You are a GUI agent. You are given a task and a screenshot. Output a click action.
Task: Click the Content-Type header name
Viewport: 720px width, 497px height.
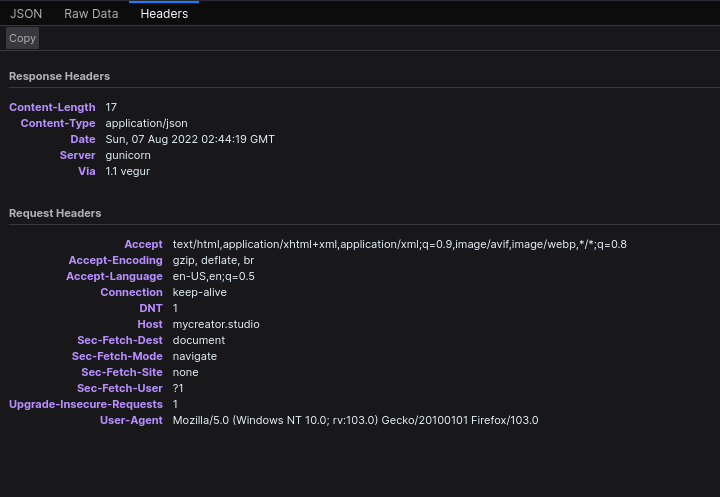58,123
